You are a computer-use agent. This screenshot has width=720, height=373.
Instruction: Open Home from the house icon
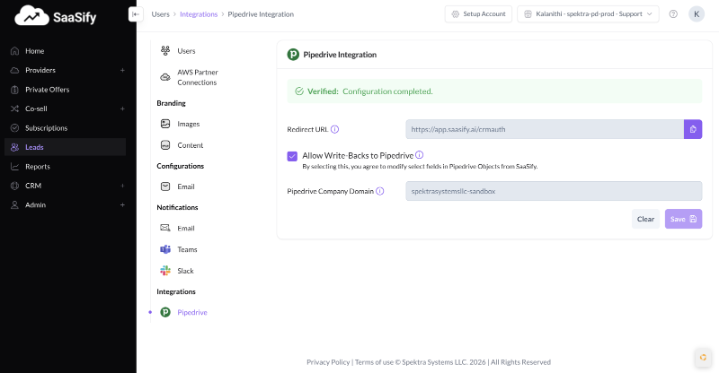coord(15,51)
